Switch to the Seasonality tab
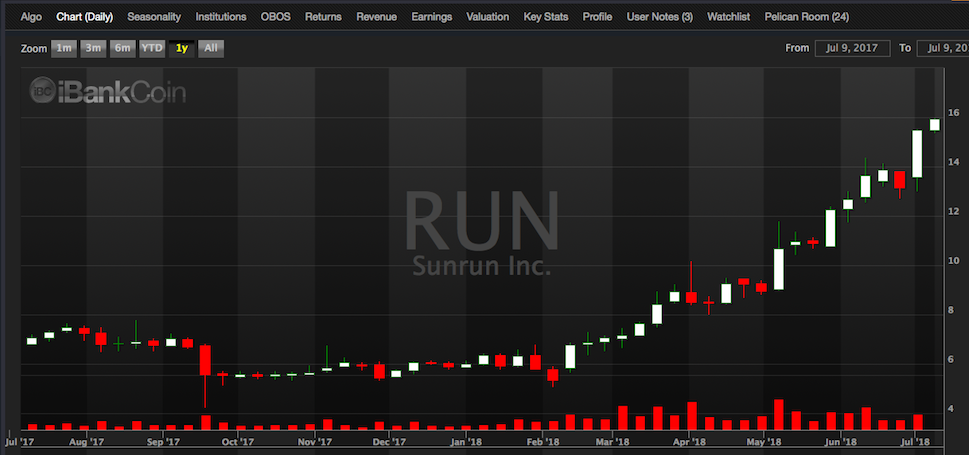The image size is (969, 455). (x=154, y=17)
